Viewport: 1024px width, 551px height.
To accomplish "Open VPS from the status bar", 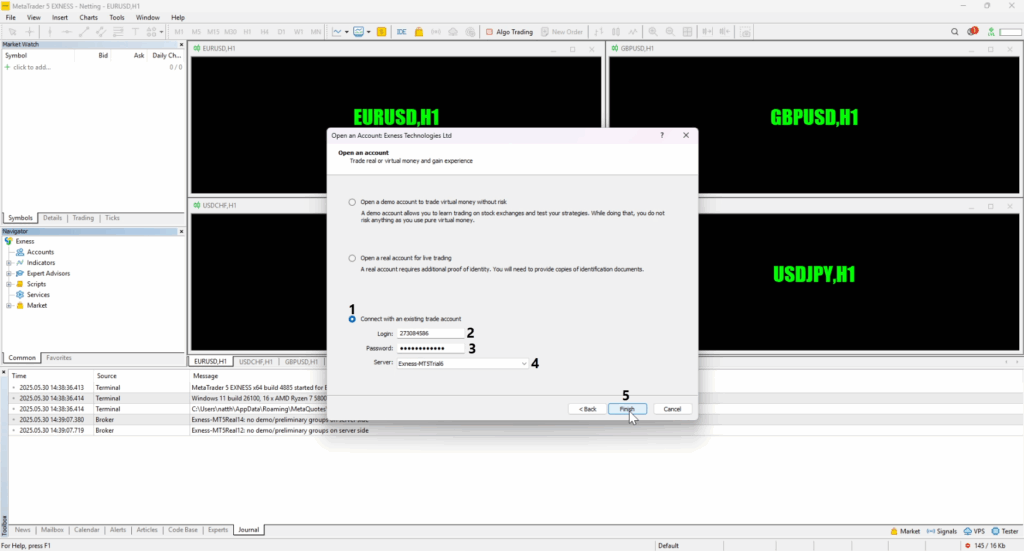I will coord(975,530).
